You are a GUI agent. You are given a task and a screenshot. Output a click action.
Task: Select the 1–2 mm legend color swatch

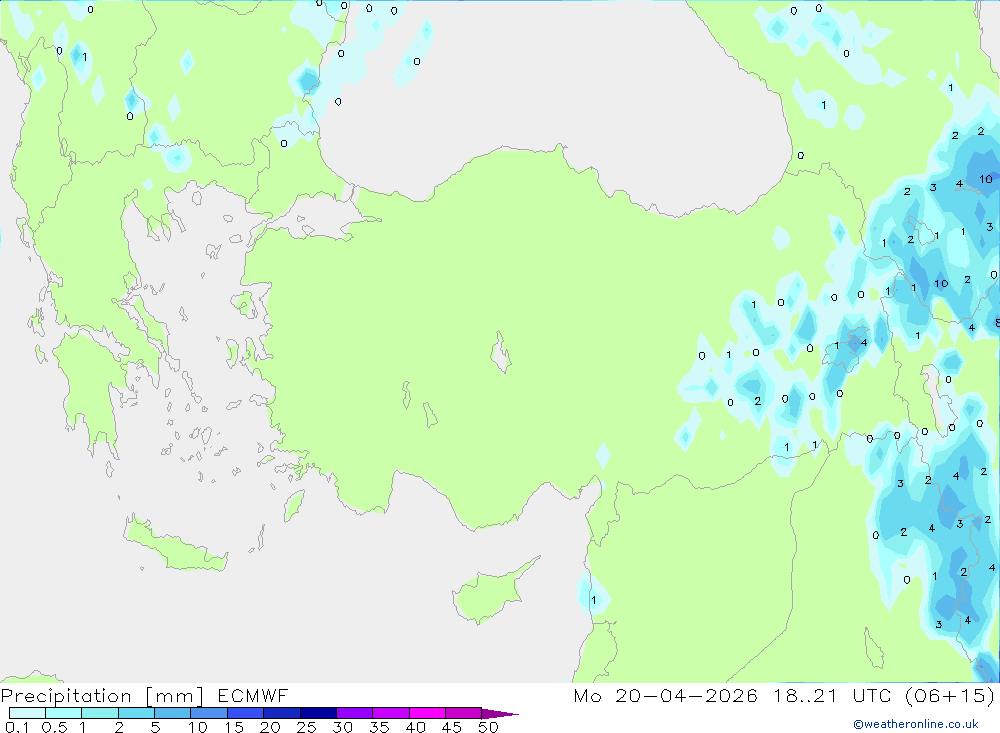pos(99,713)
